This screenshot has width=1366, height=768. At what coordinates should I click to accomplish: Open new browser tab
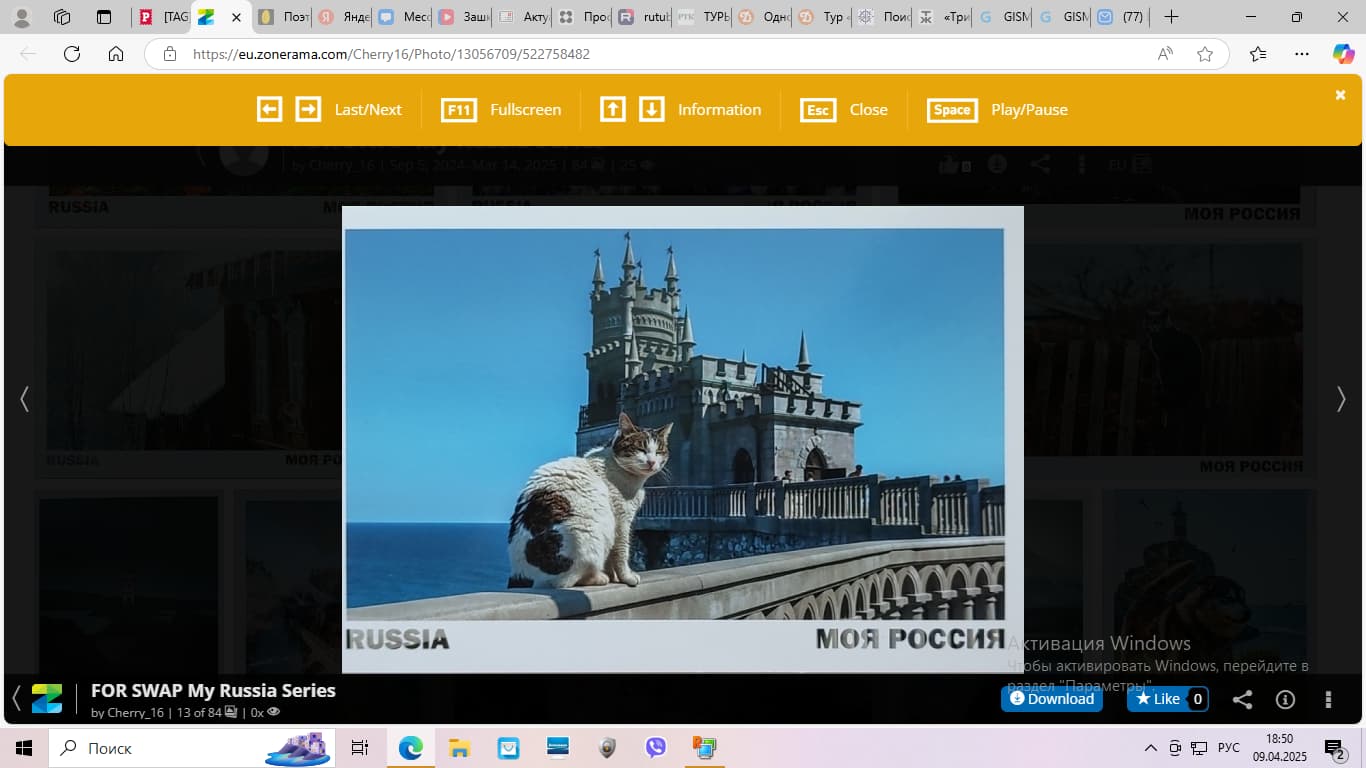click(x=1172, y=17)
